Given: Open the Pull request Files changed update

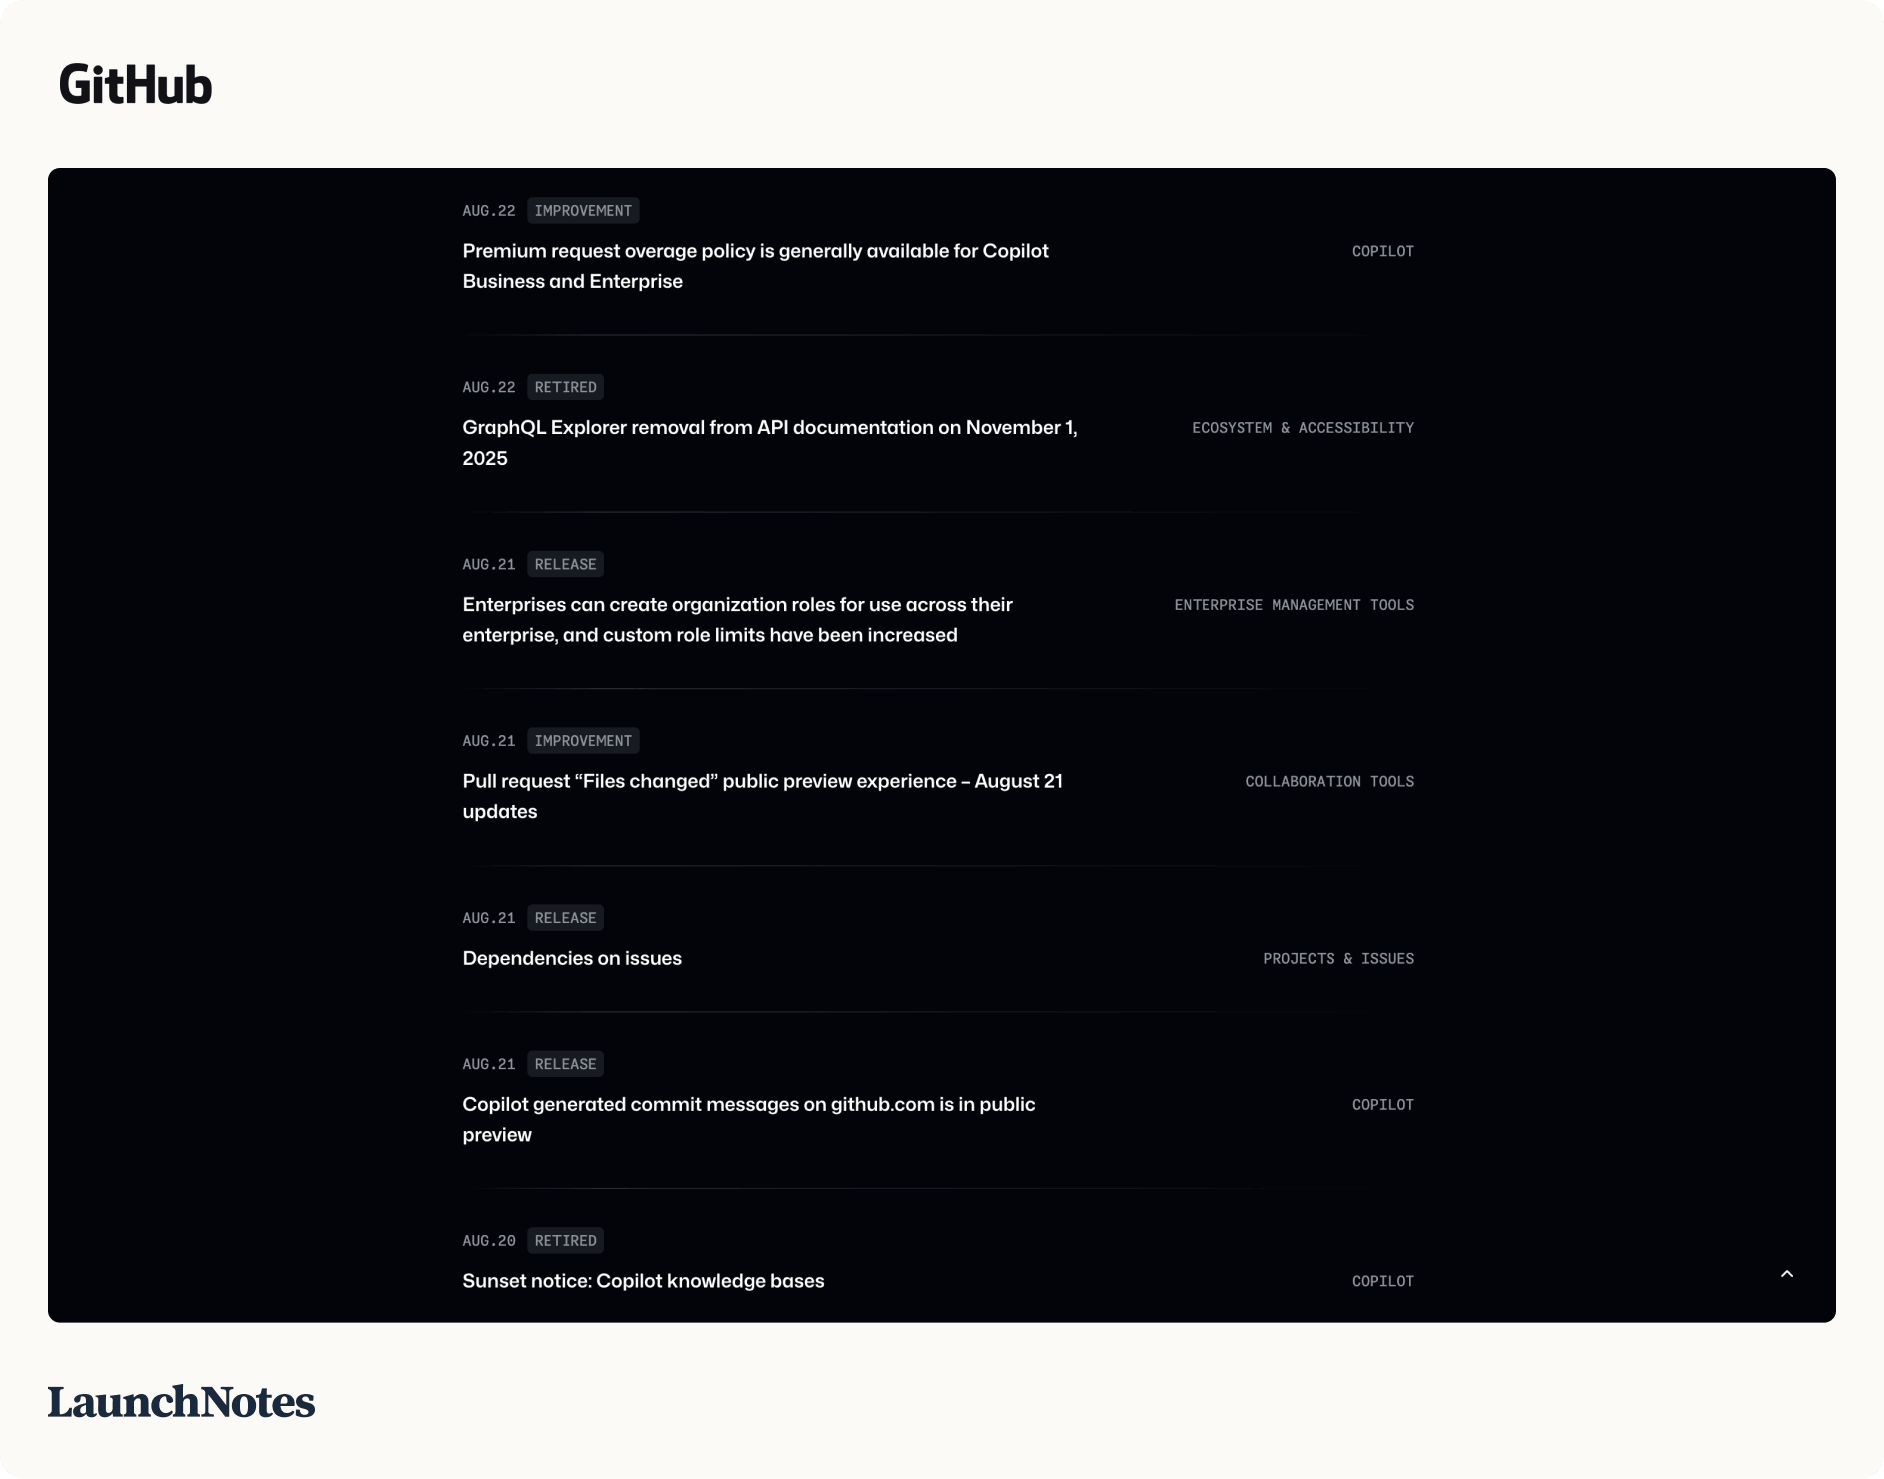Looking at the screenshot, I should tap(762, 796).
